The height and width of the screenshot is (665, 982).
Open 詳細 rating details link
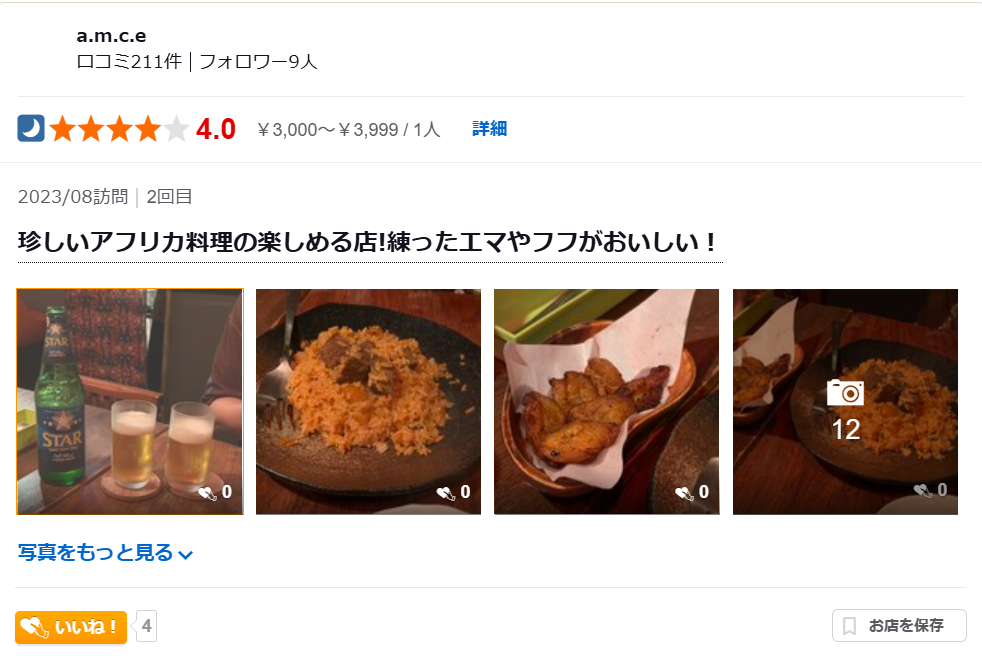point(489,128)
